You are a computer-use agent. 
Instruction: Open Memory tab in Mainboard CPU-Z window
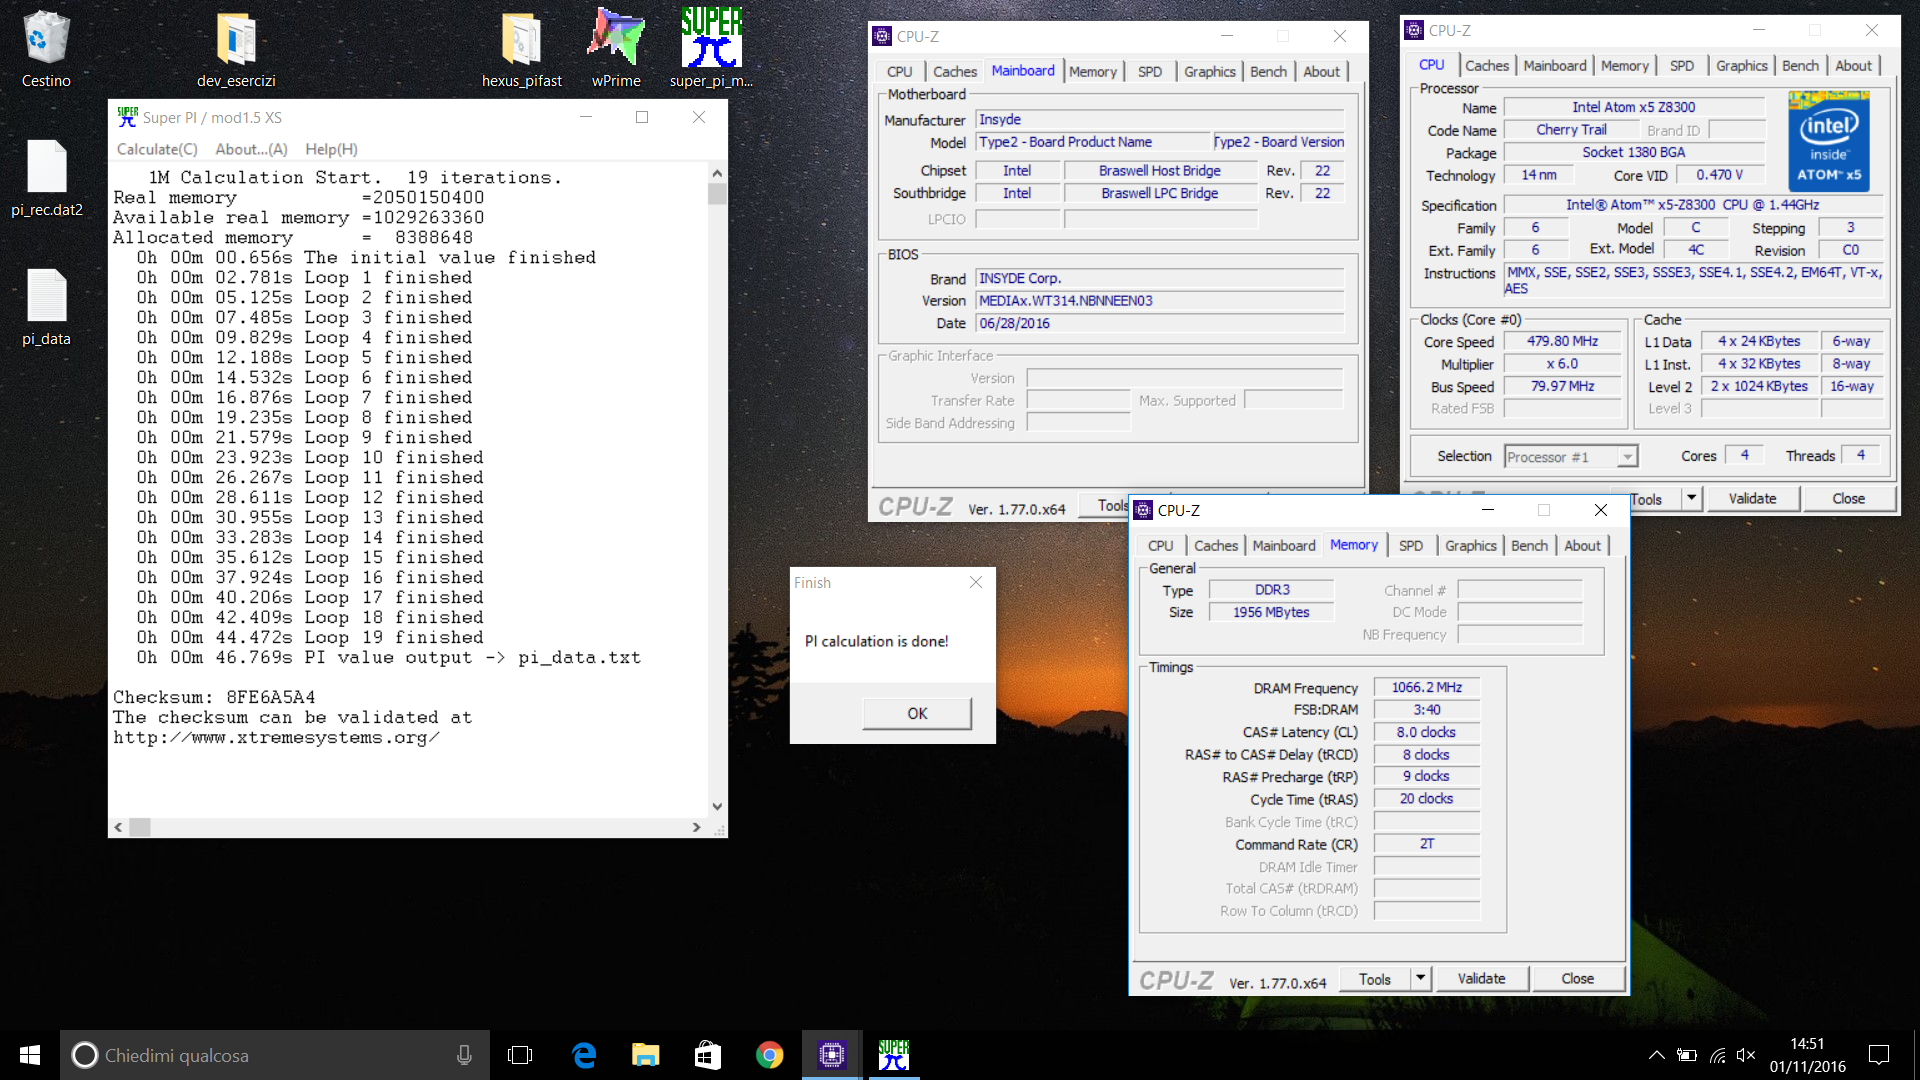[x=1092, y=72]
